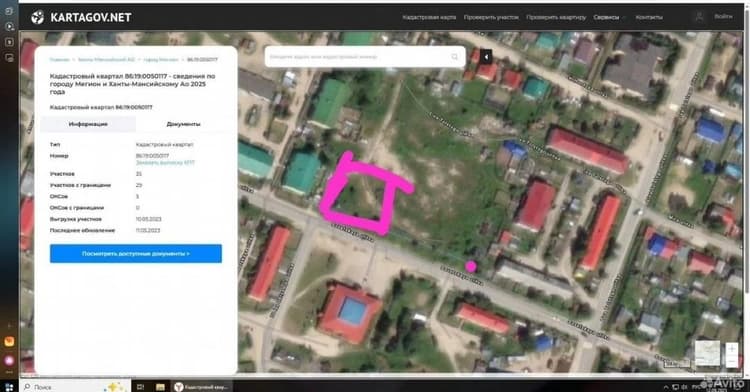The height and width of the screenshot is (392, 750).
Task: Select the Информация tab
Action: pyautogui.click(x=88, y=124)
